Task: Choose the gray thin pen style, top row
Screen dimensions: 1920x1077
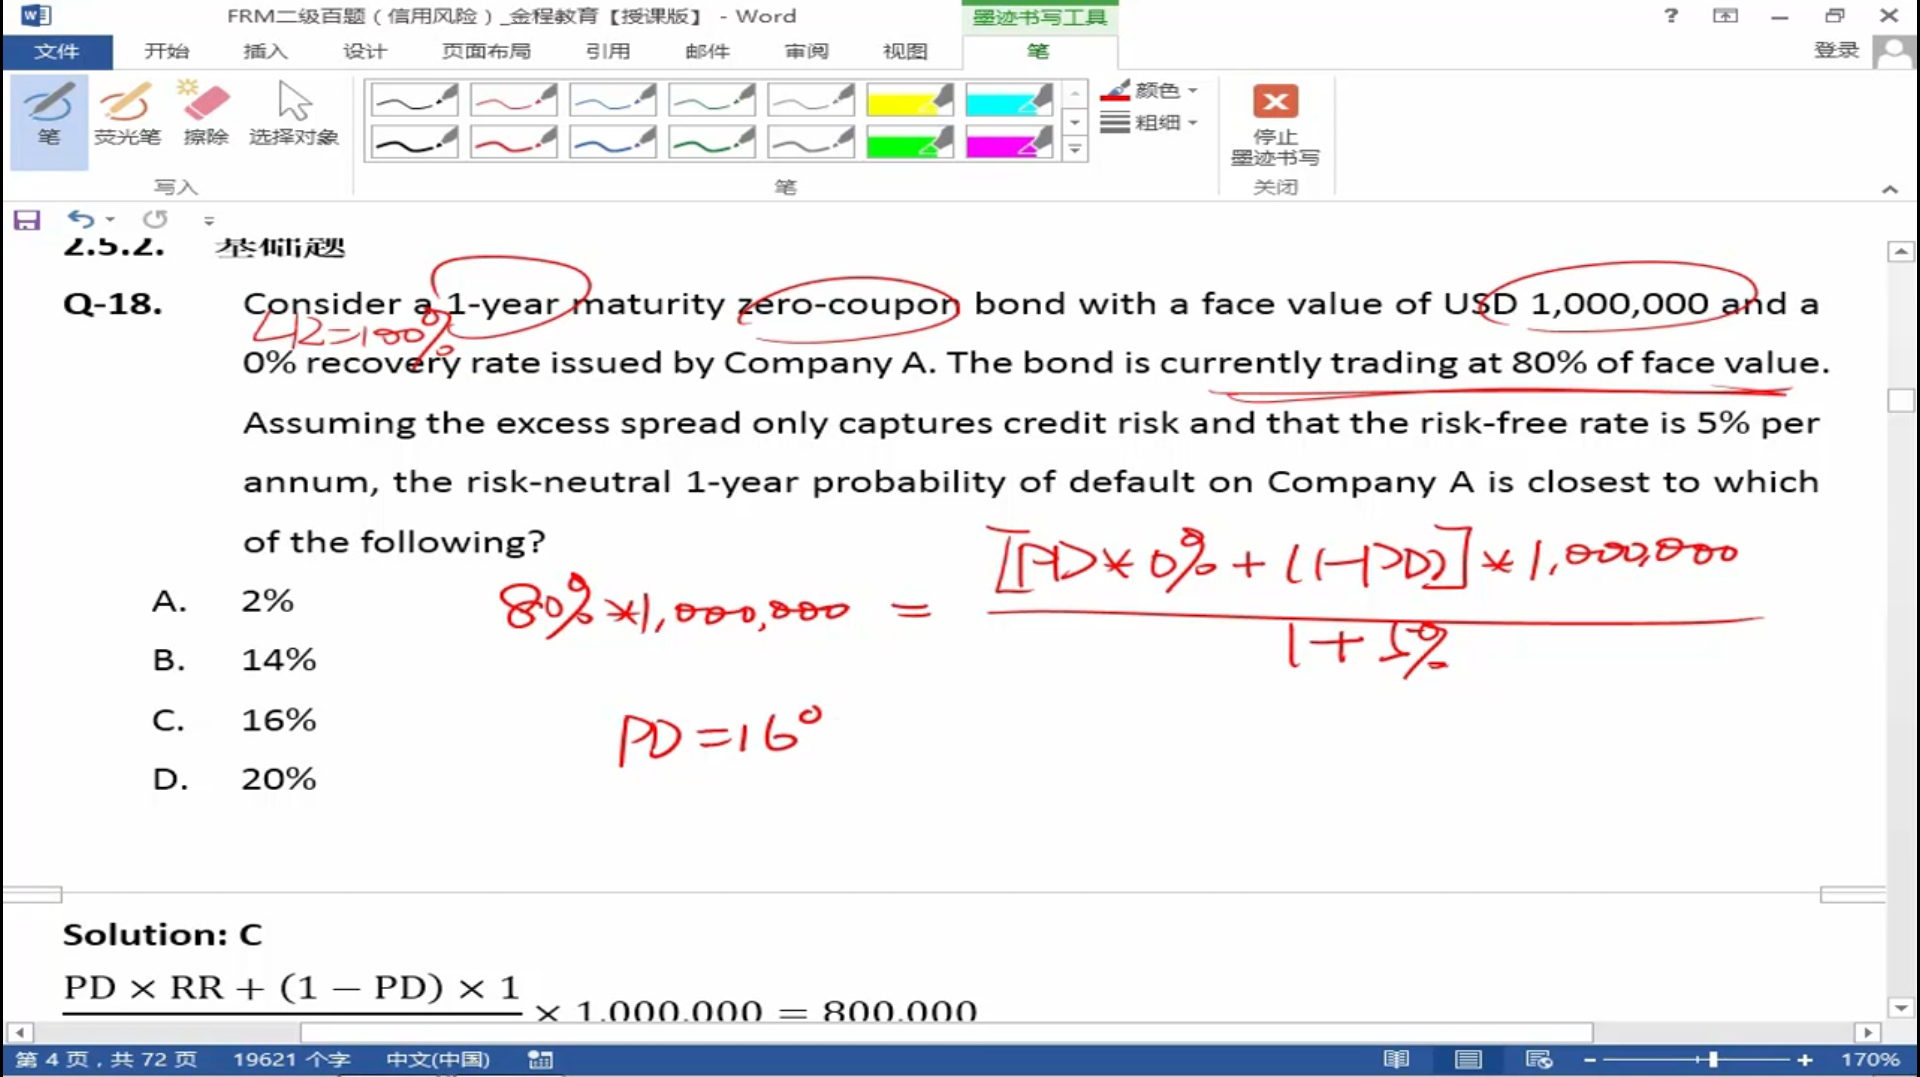Action: (x=810, y=100)
